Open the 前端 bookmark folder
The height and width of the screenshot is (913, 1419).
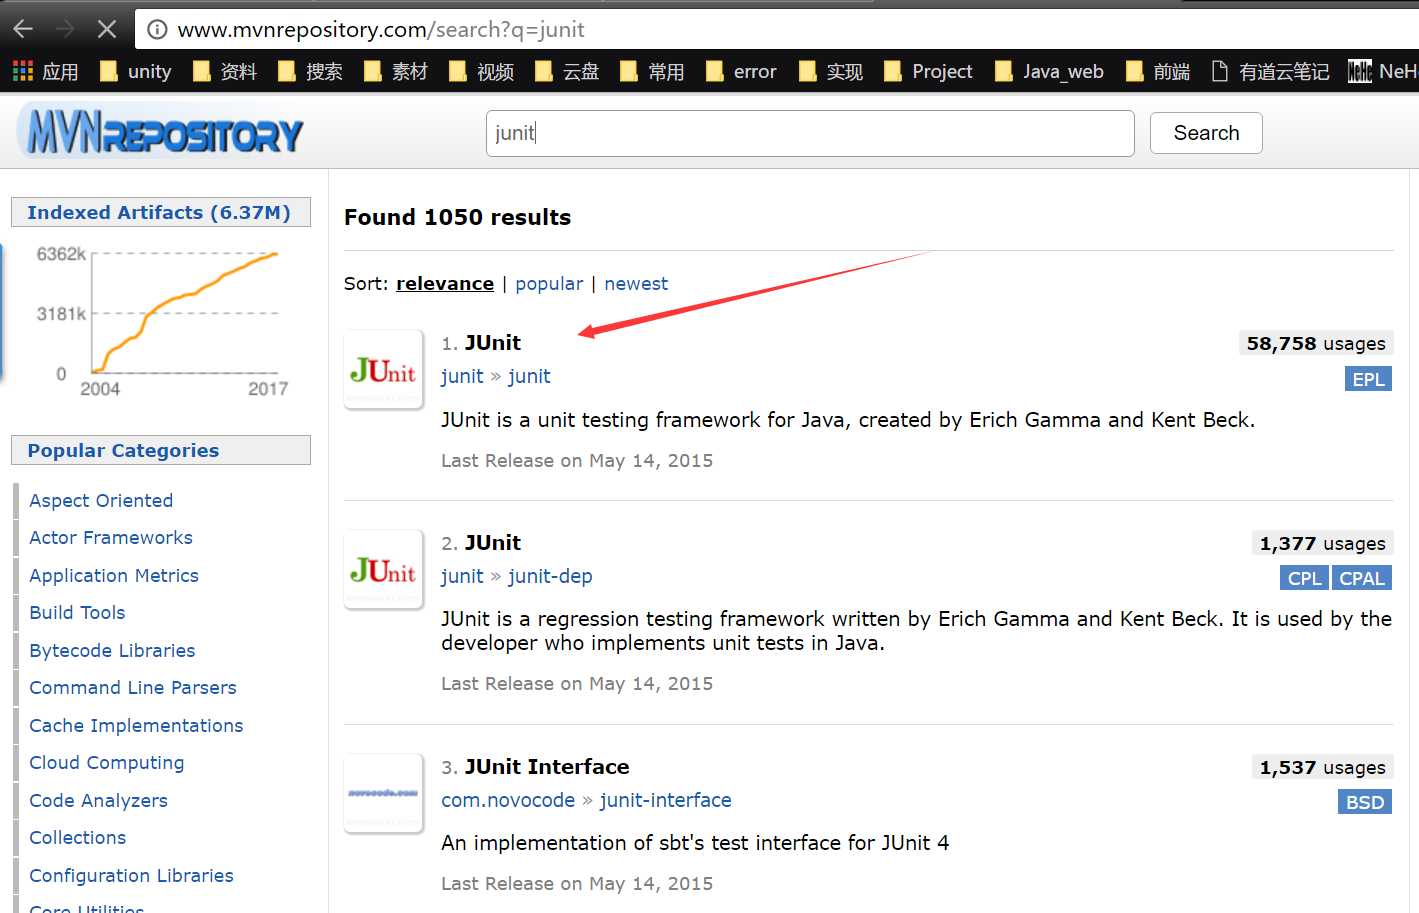click(x=1158, y=71)
